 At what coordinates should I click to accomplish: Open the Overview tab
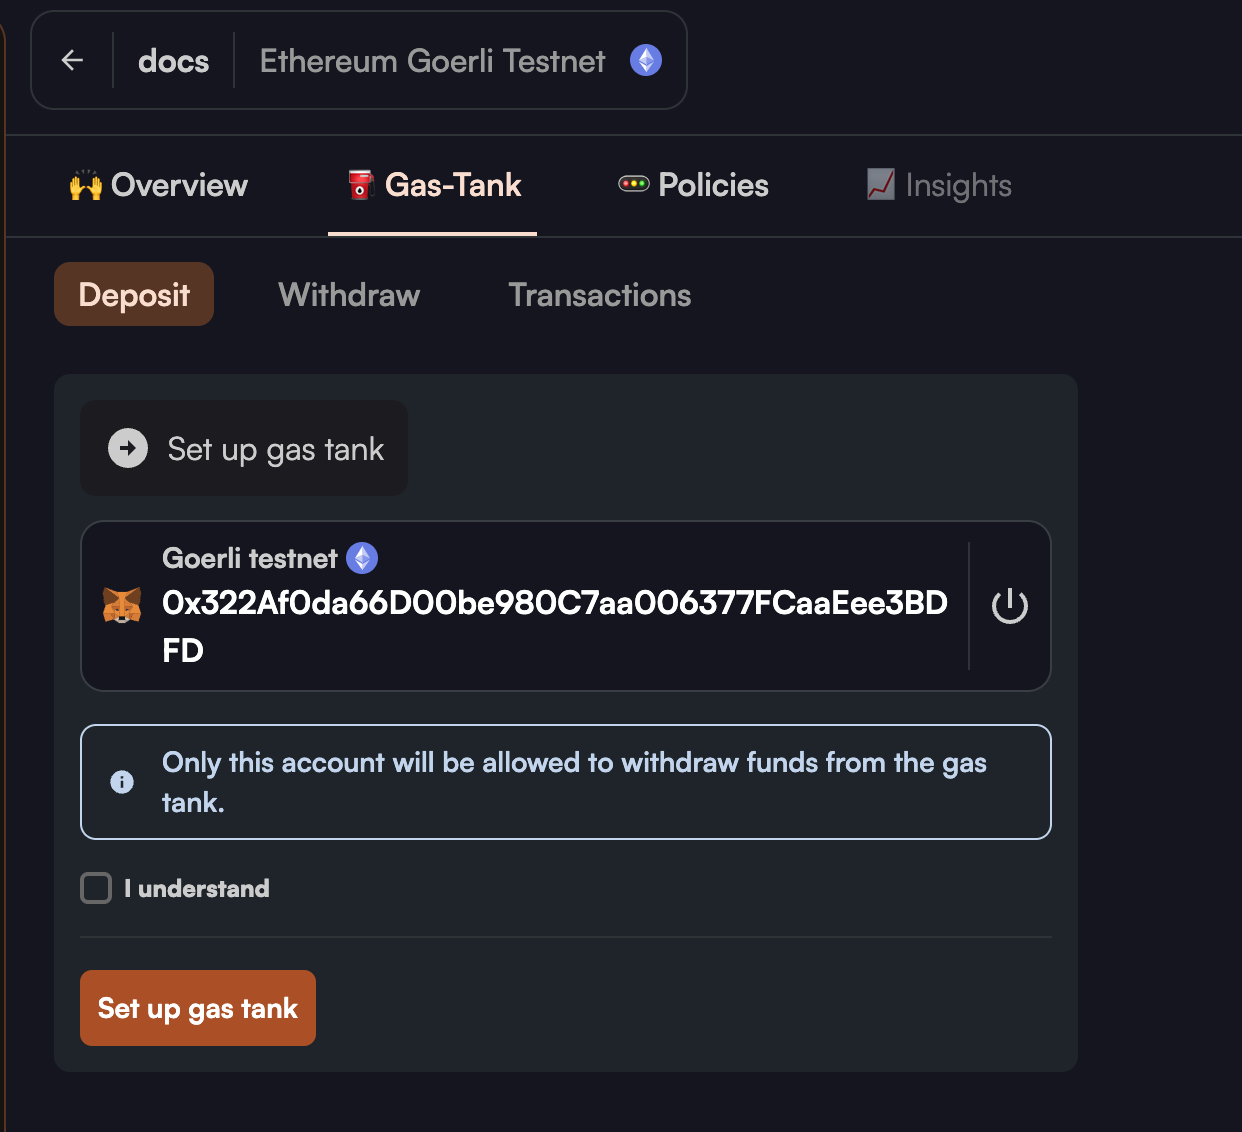coord(160,185)
